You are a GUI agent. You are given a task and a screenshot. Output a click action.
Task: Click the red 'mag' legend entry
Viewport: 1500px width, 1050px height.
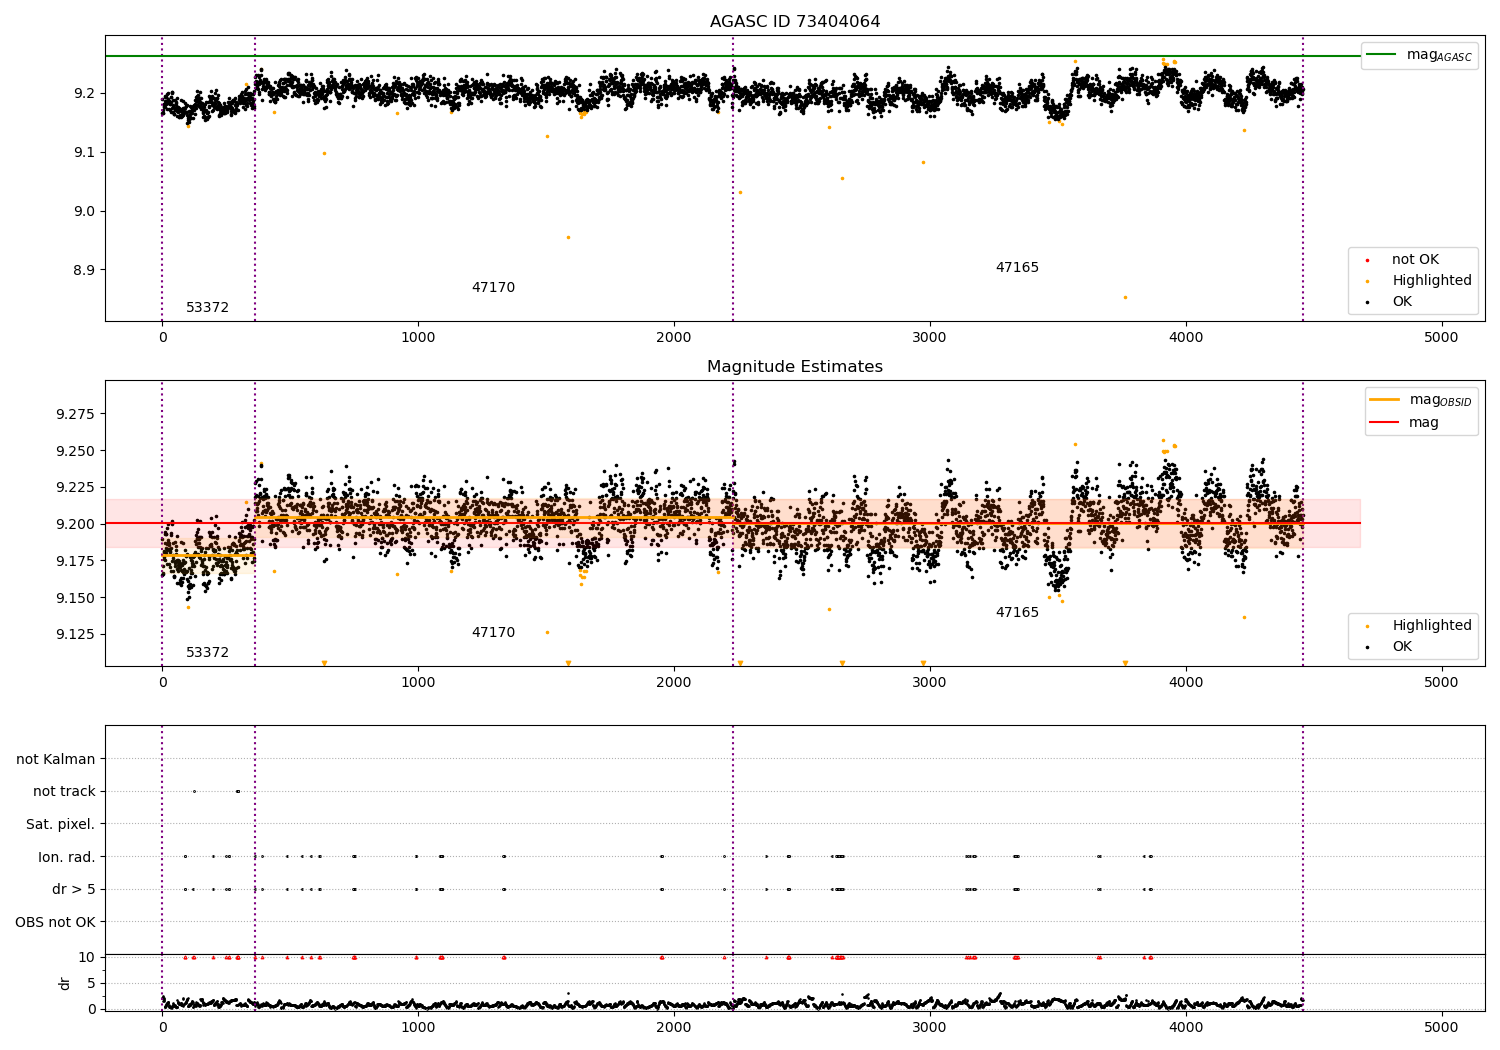[x=1404, y=423]
